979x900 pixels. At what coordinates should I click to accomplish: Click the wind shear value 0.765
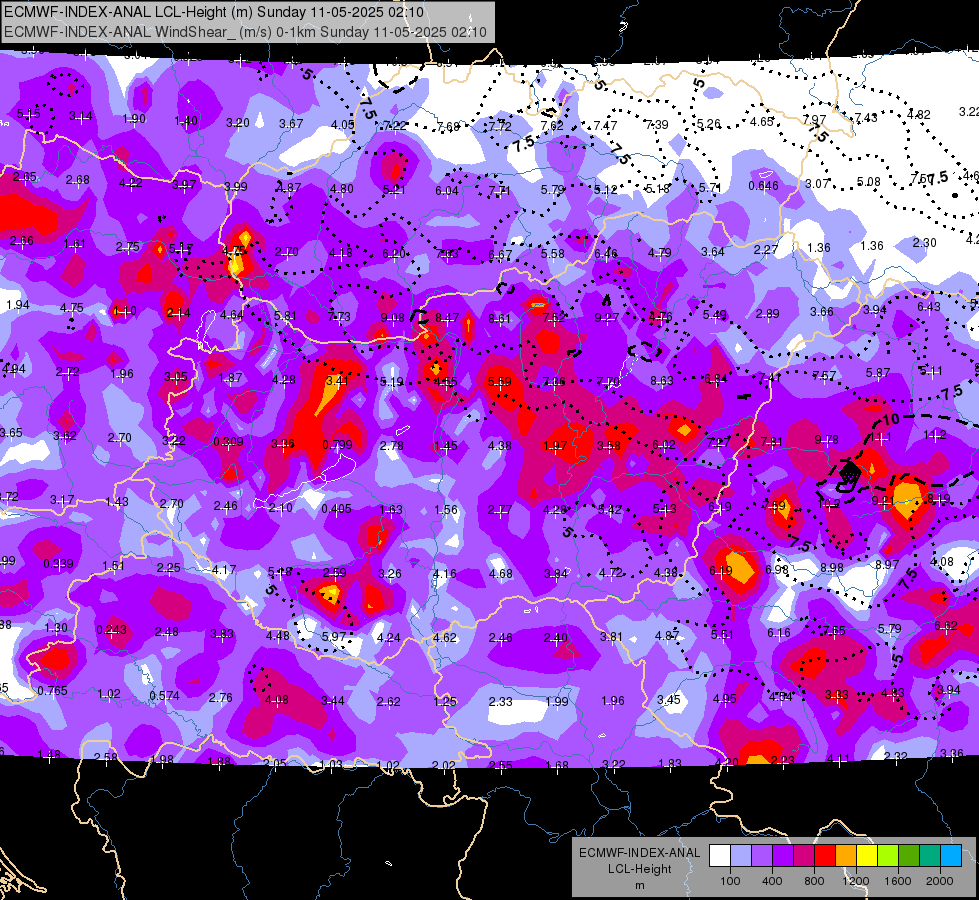tap(52, 690)
